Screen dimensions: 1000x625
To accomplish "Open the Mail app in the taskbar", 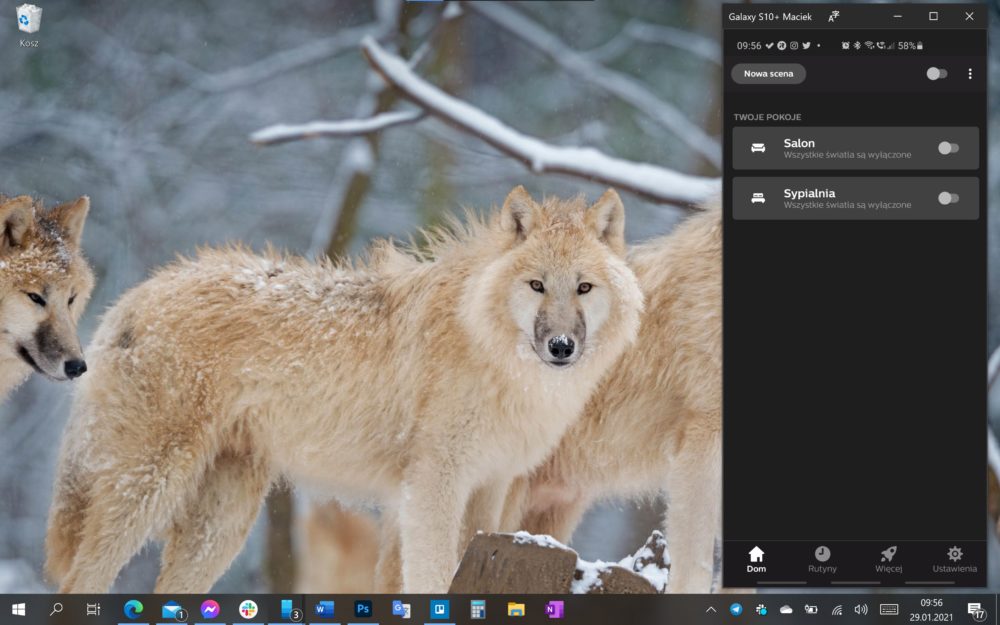I will click(172, 610).
